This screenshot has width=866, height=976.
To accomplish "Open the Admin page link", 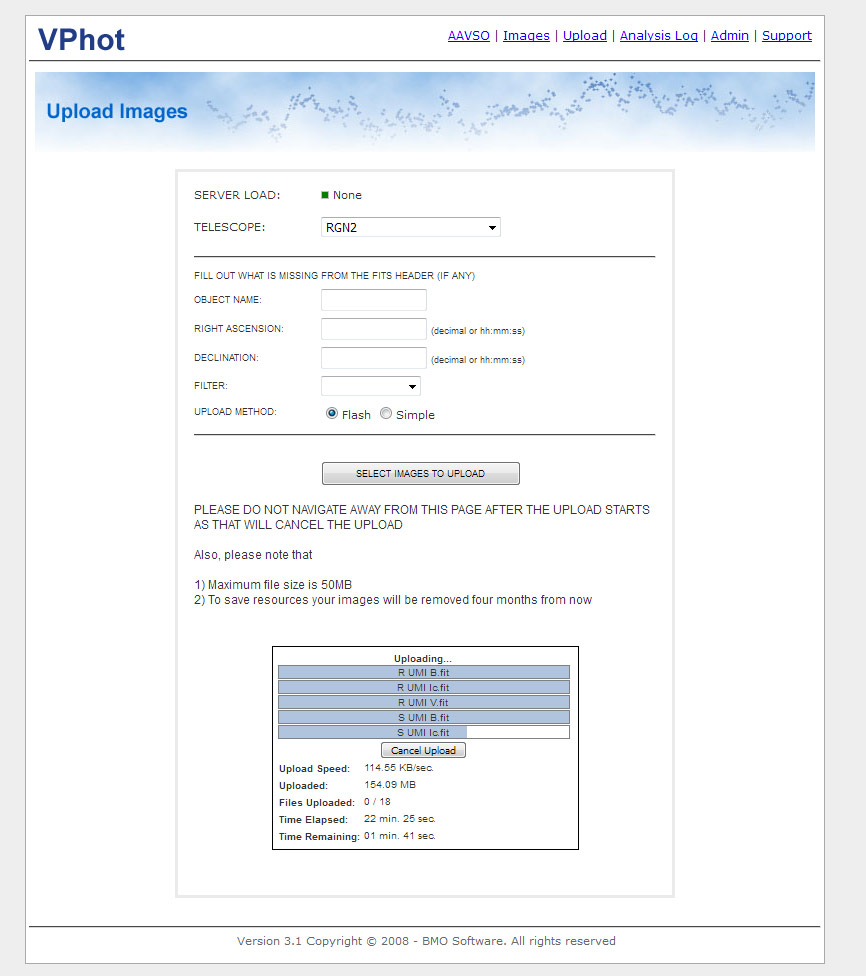I will point(729,36).
